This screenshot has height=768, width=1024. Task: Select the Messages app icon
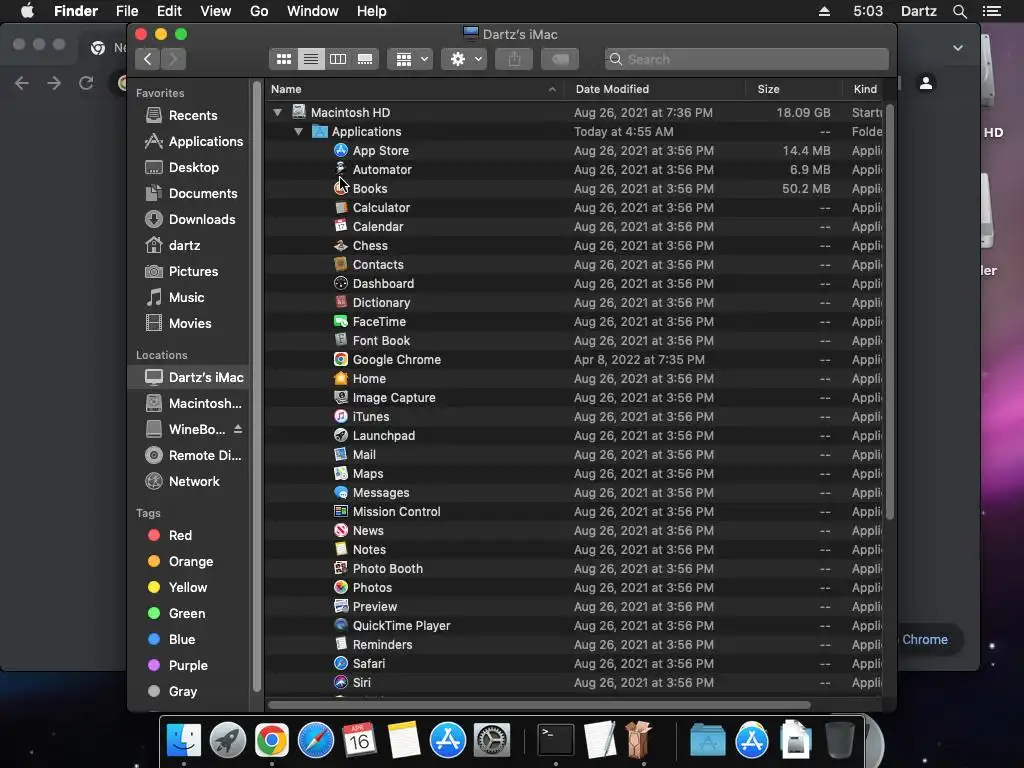340,492
